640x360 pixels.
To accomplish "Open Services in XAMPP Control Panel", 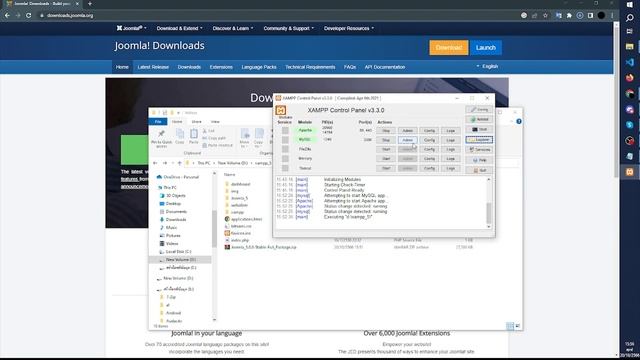I will [479, 150].
